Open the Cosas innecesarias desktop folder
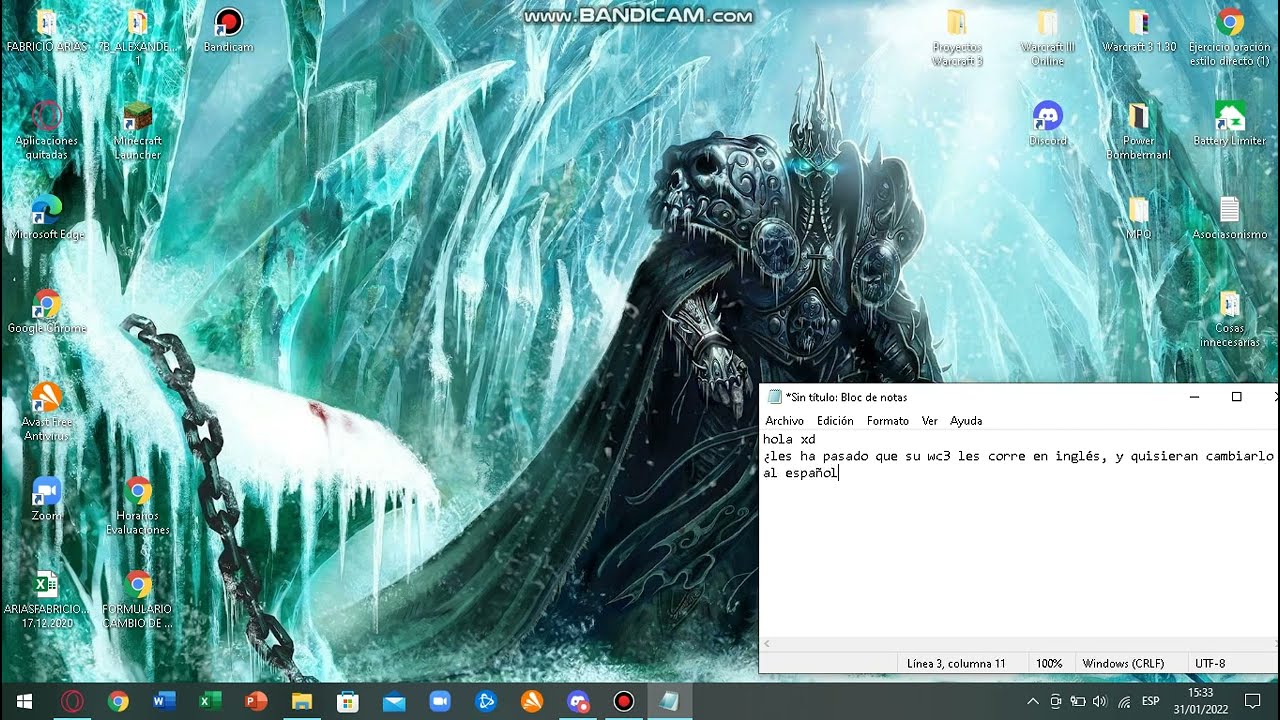 (1230, 318)
